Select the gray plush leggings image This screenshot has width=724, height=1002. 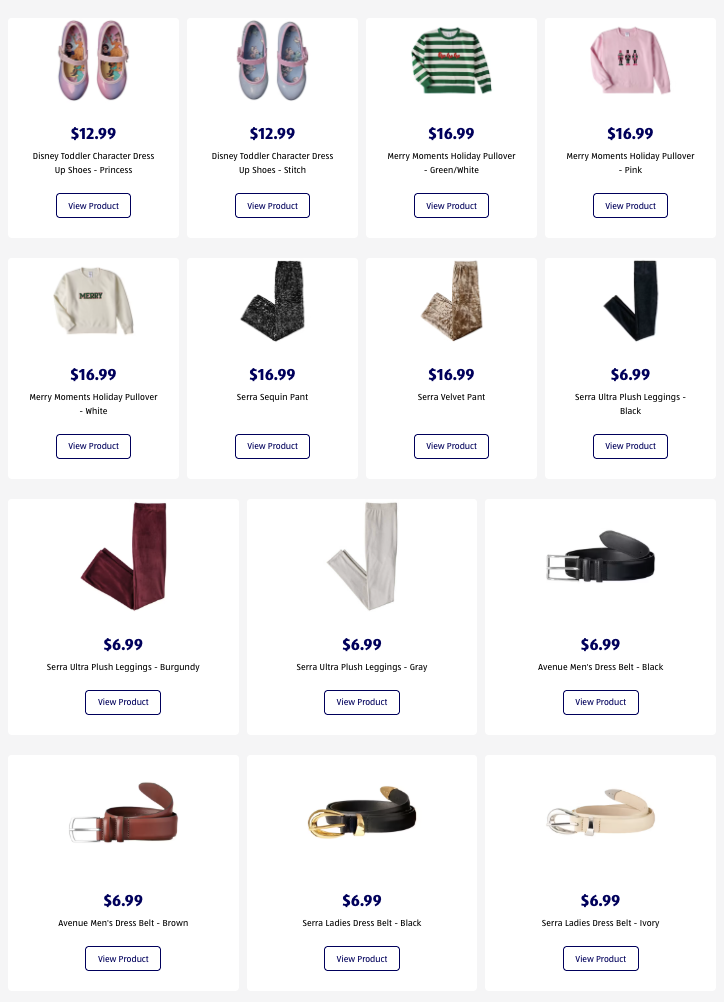(x=362, y=556)
